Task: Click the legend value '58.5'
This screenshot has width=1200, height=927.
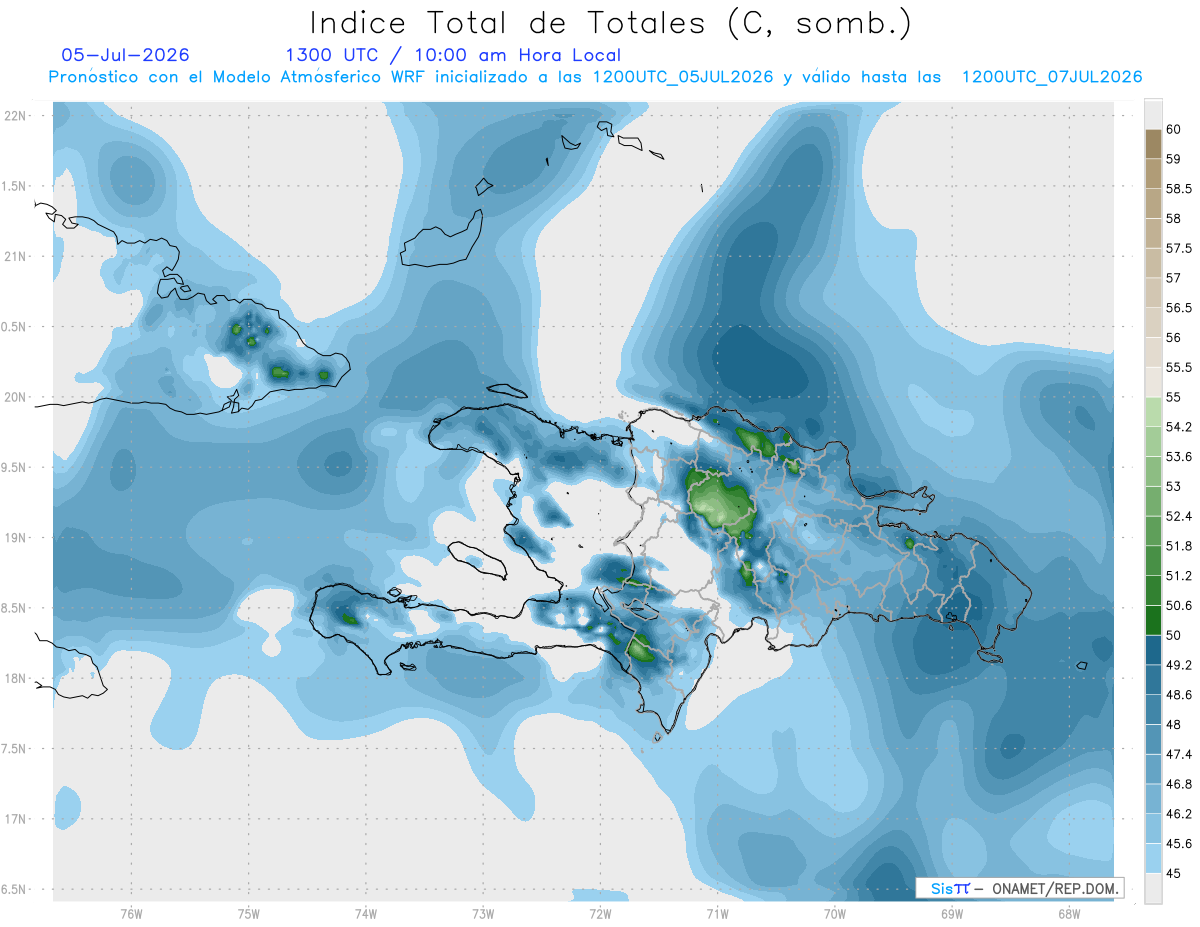Action: (x=1179, y=189)
